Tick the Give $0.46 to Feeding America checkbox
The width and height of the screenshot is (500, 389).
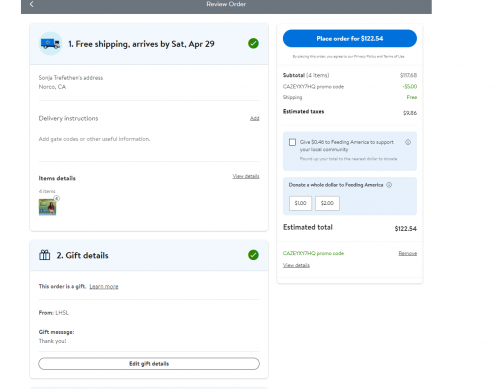(x=292, y=142)
